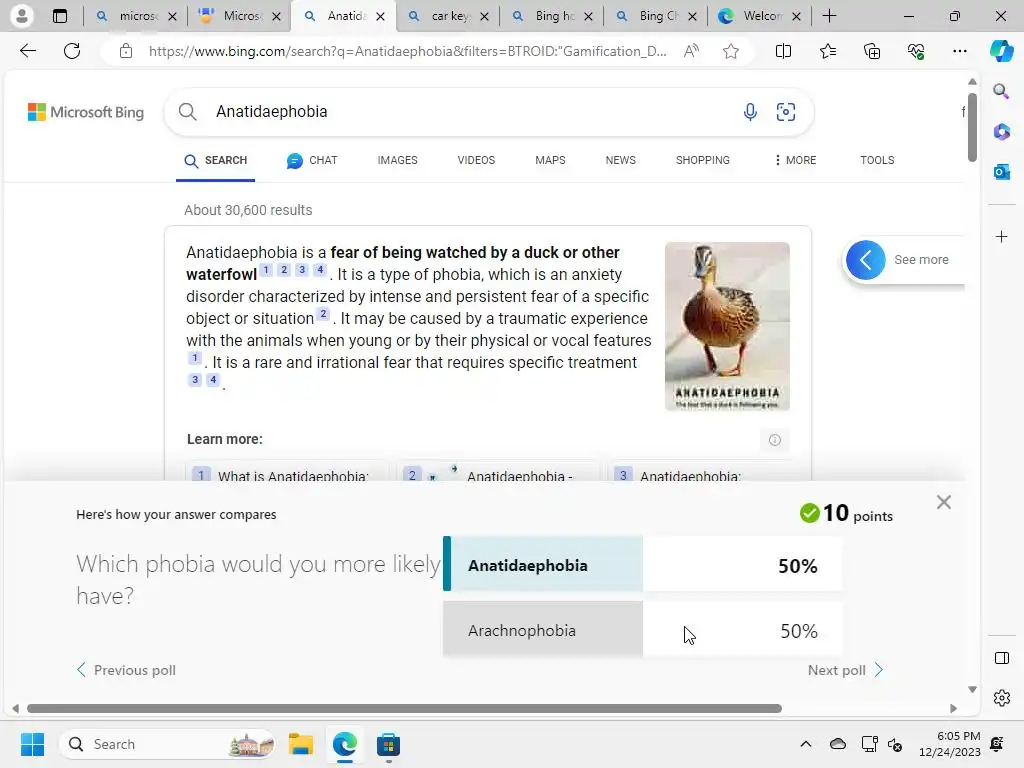Screen dimensions: 1024x768
Task: Open a new browser tab
Action: [829, 16]
